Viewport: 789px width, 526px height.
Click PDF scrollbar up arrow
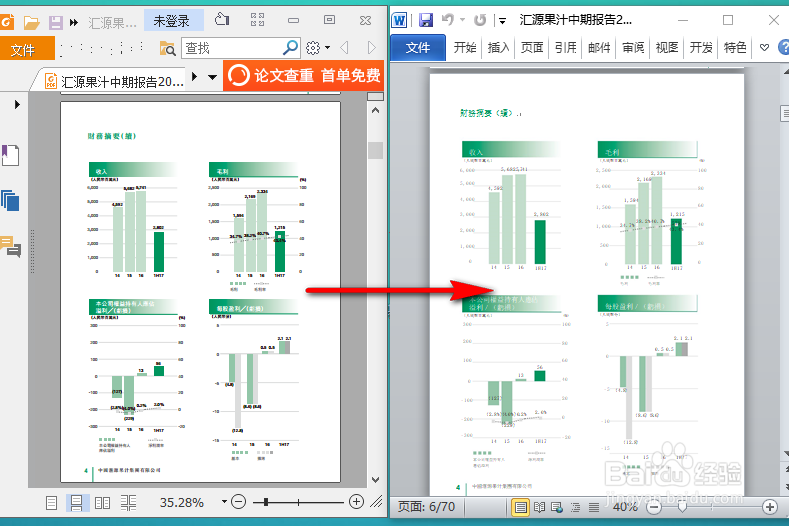375,110
